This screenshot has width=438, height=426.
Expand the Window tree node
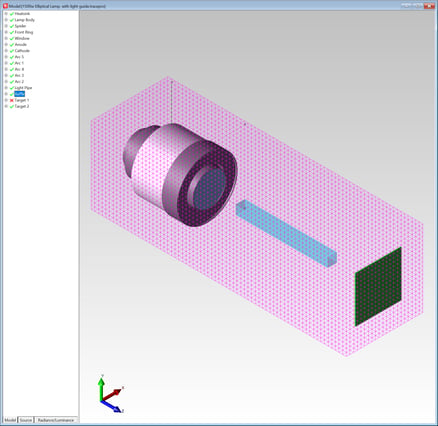click(x=6, y=39)
